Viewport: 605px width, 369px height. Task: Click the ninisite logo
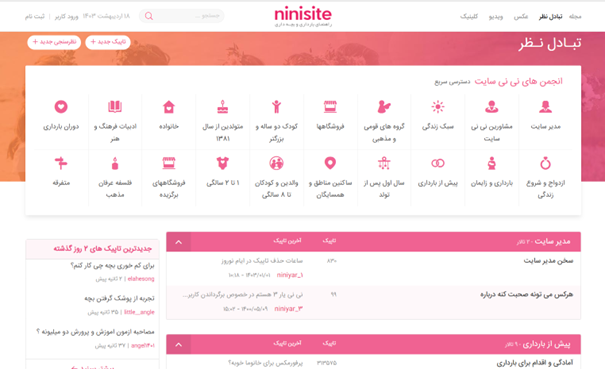(x=303, y=16)
